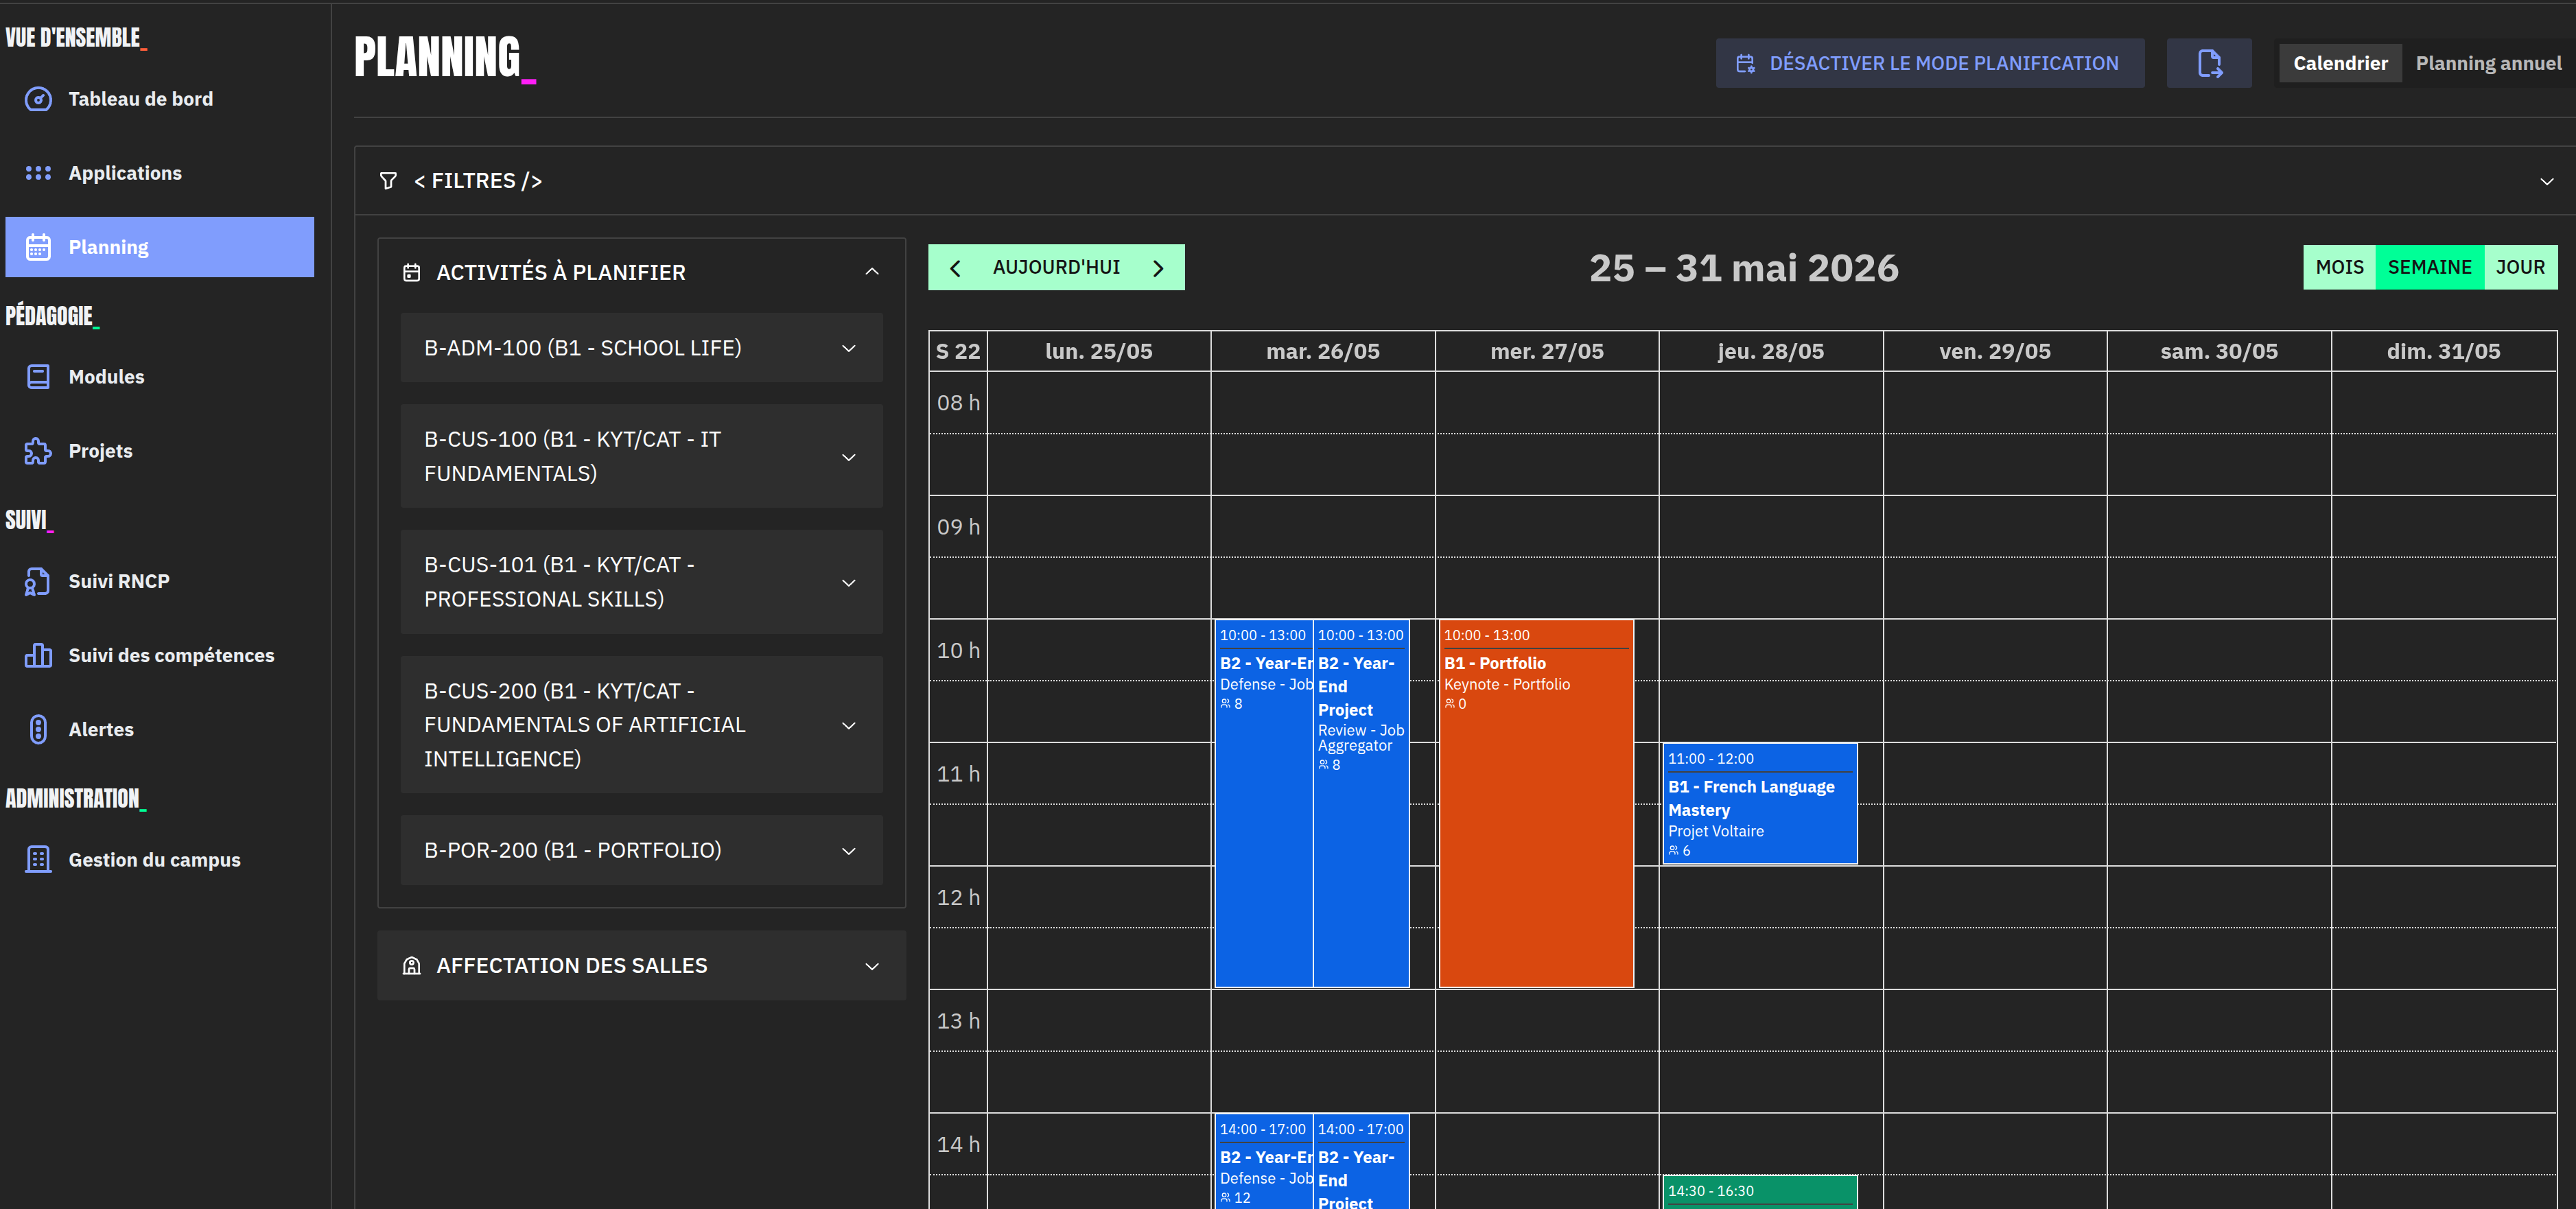Viewport: 2576px width, 1209px height.
Task: Open B1 Portfolio Keynote event on Wednesday
Action: 1535,804
